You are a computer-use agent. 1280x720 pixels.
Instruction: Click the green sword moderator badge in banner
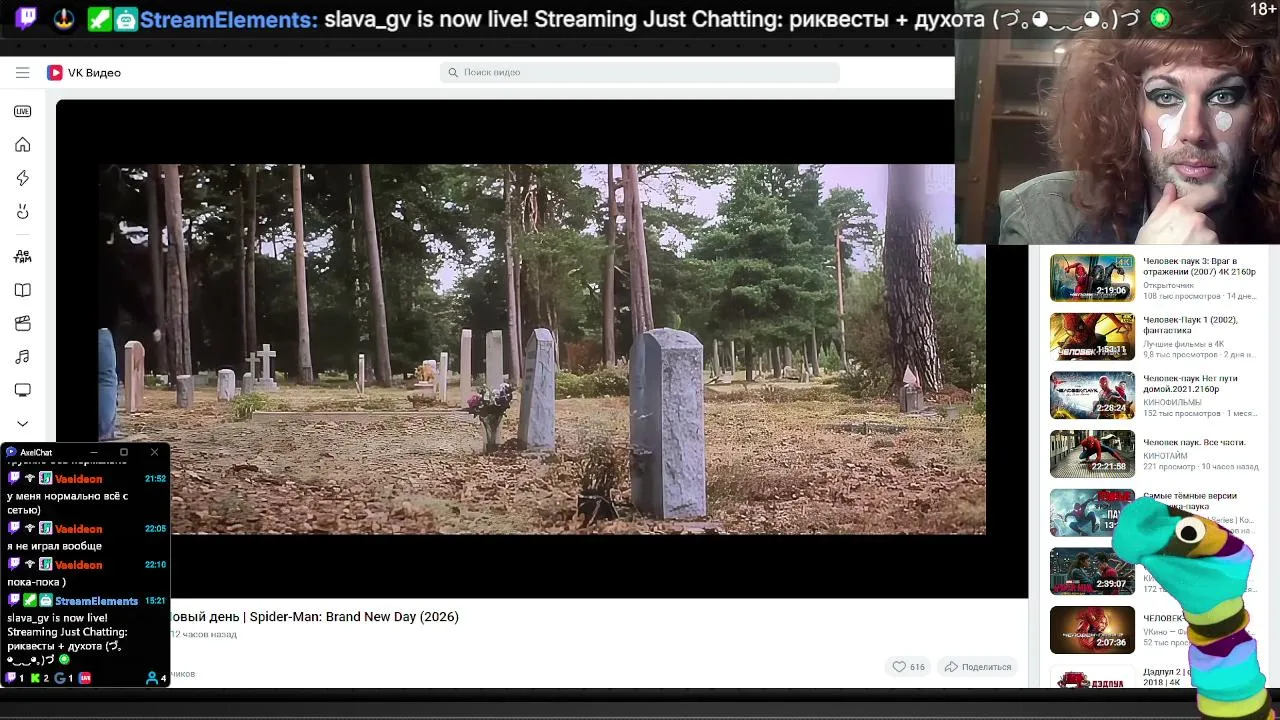99,19
